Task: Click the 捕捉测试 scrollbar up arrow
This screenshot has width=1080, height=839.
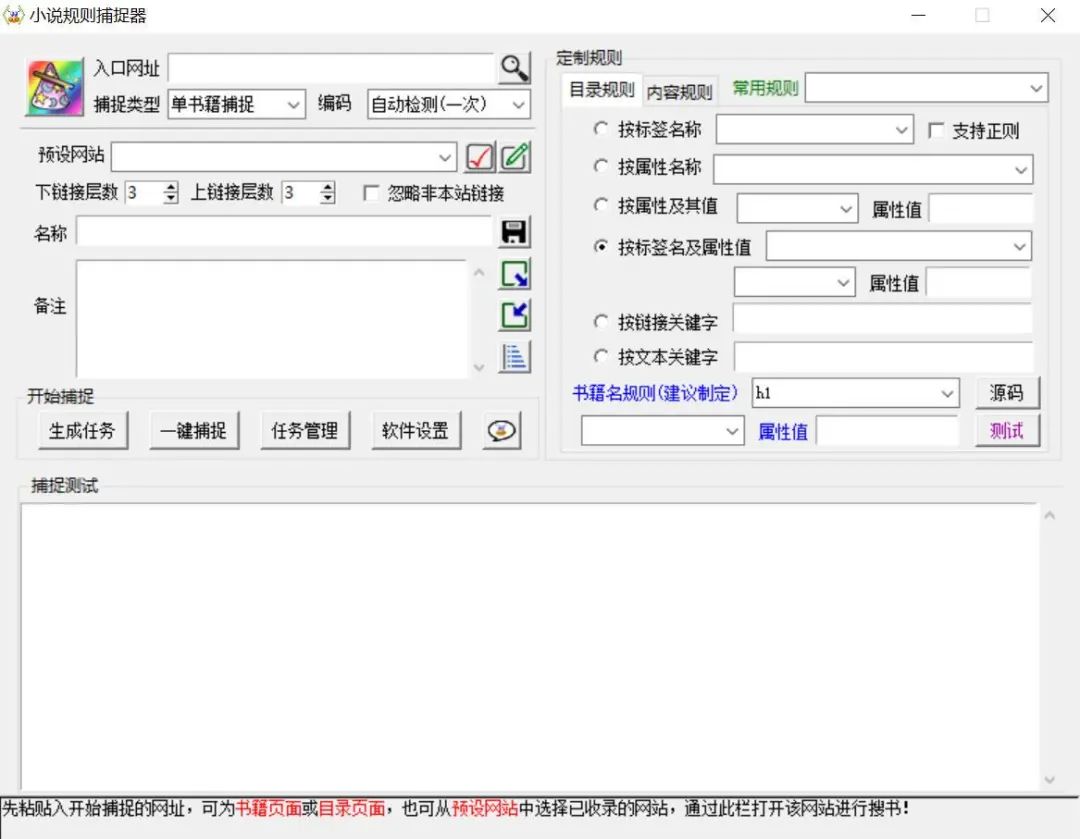Action: tap(1050, 515)
